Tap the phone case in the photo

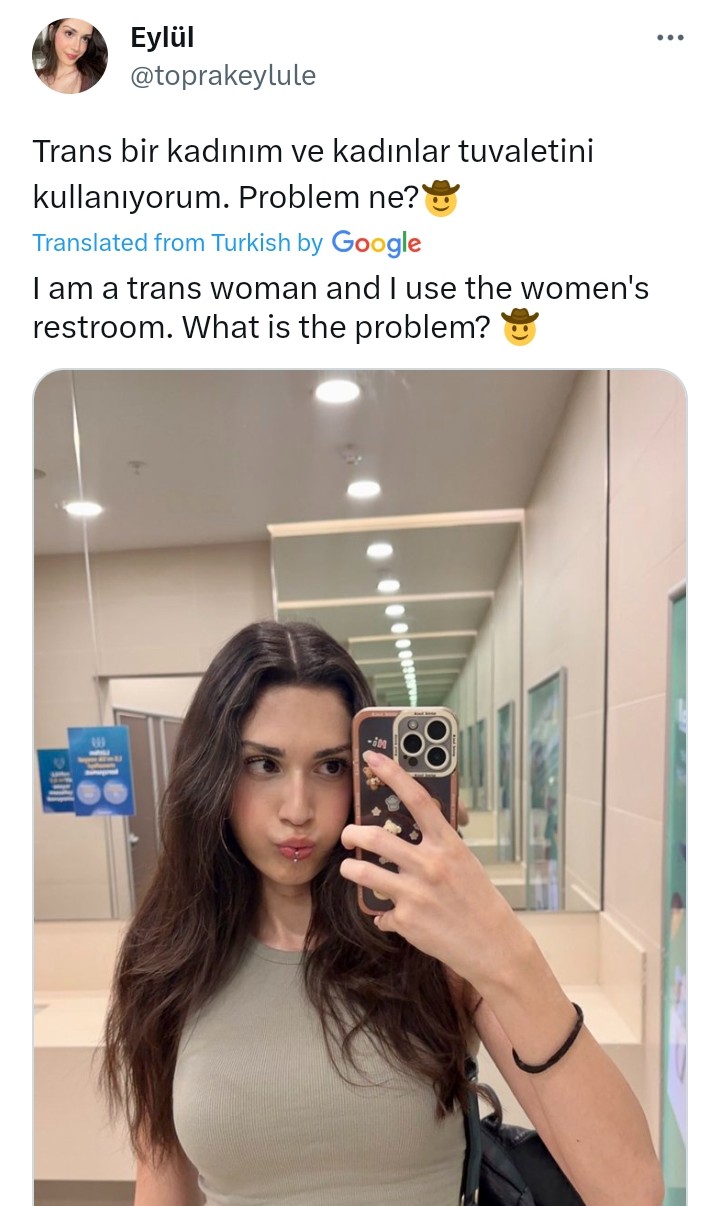[403, 810]
